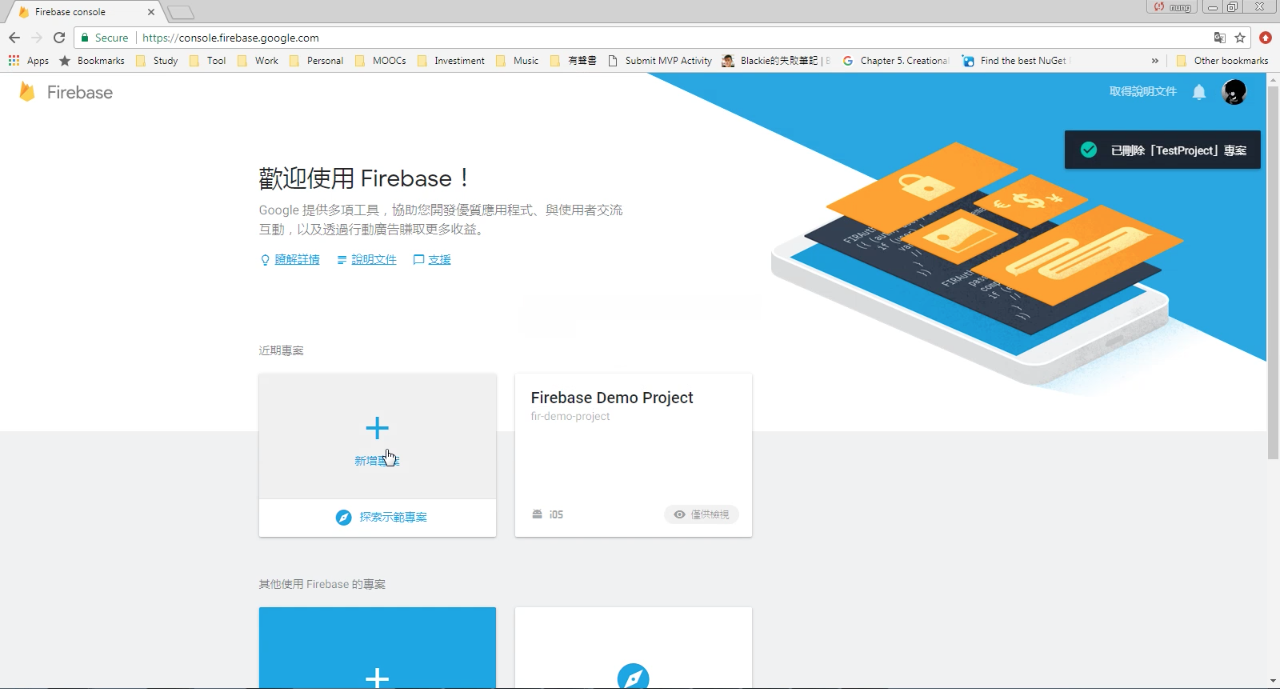The height and width of the screenshot is (689, 1280).
Task: Click the compass icon beside 探索示範專案
Action: coord(343,517)
